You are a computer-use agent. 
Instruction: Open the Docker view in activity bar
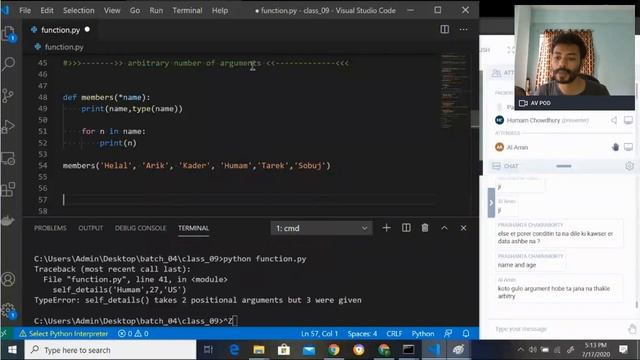point(8,220)
